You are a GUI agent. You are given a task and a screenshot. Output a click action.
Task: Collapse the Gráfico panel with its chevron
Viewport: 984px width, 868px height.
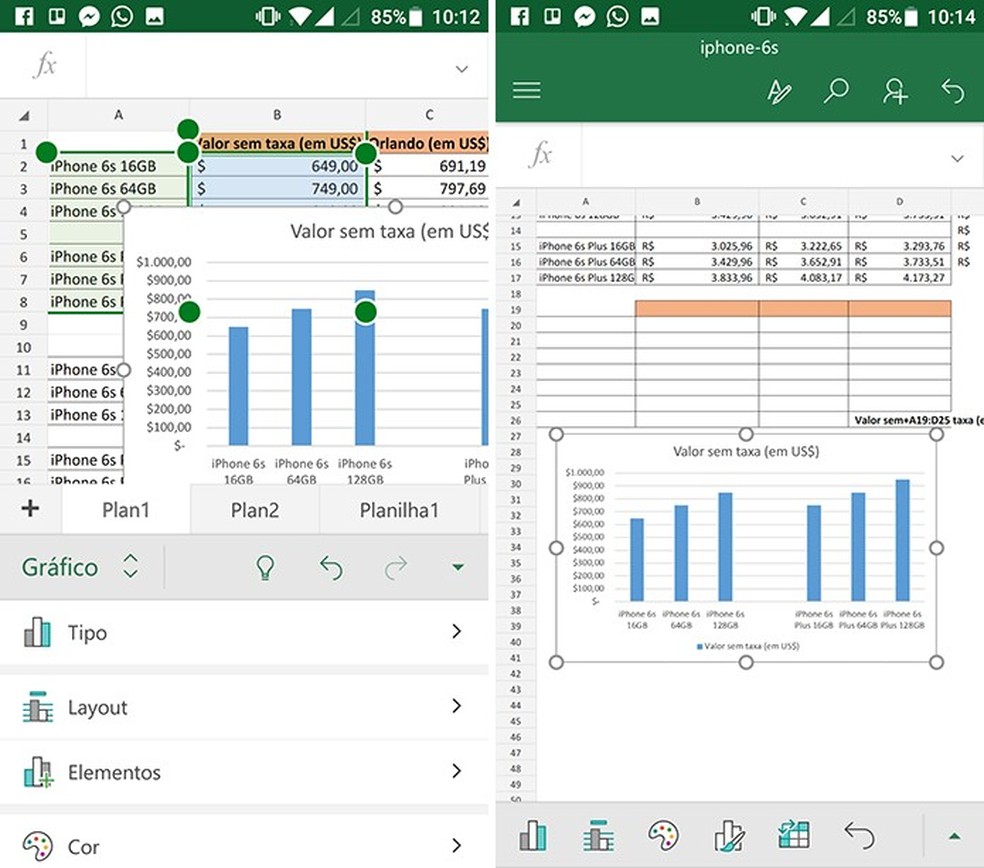130,567
